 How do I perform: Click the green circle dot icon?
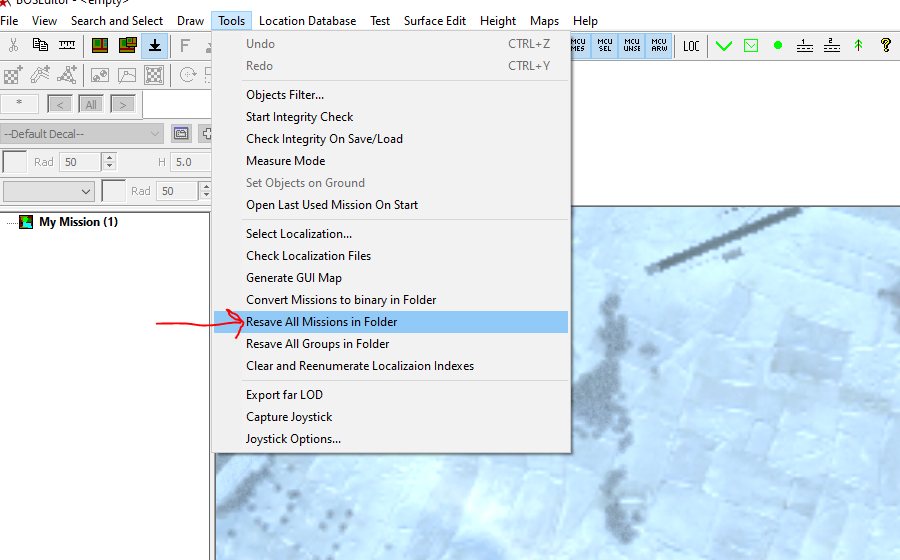click(x=777, y=45)
